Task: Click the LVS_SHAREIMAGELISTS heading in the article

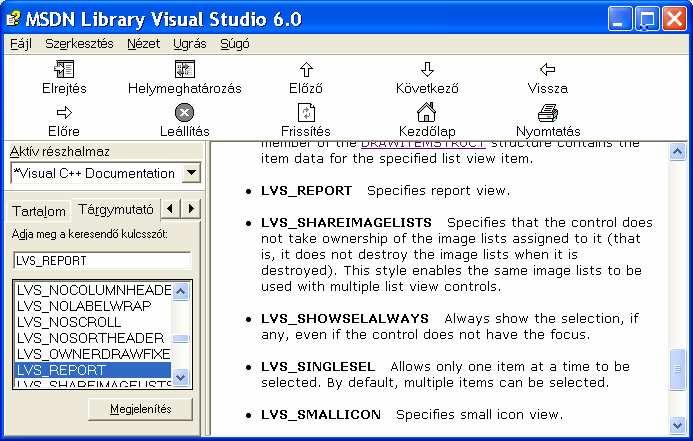Action: (x=346, y=223)
